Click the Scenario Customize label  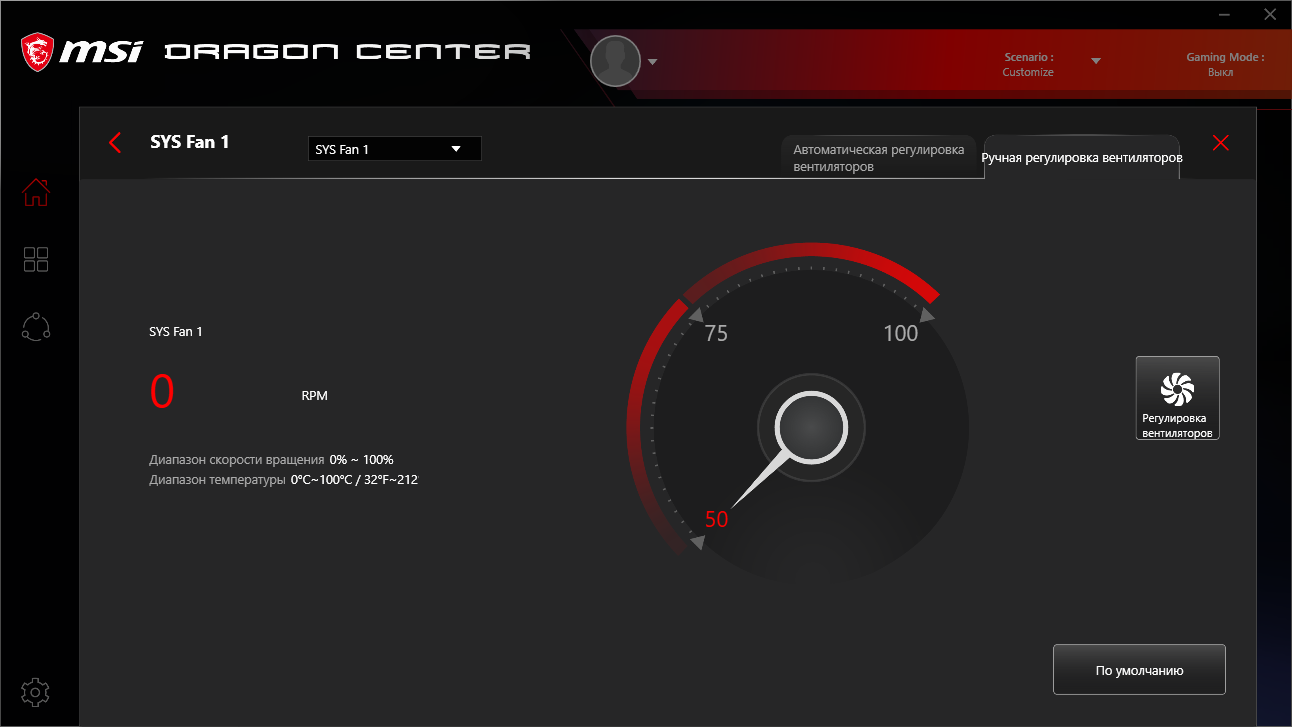[x=1028, y=72]
